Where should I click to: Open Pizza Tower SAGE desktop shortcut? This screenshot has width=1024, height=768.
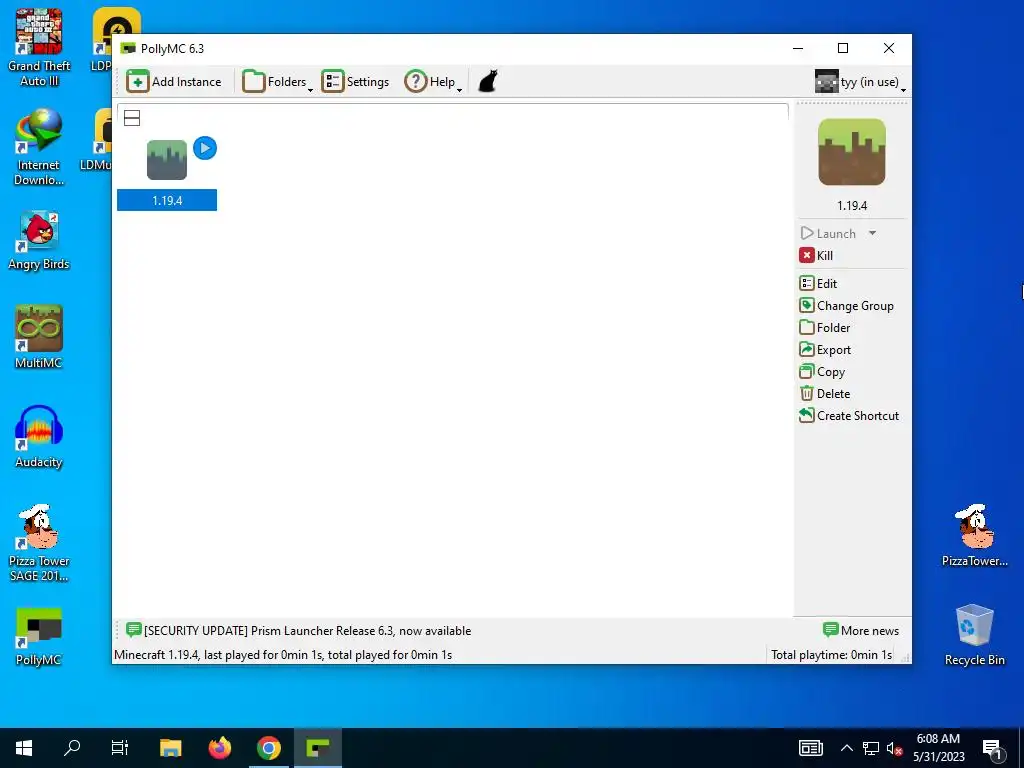coord(39,543)
